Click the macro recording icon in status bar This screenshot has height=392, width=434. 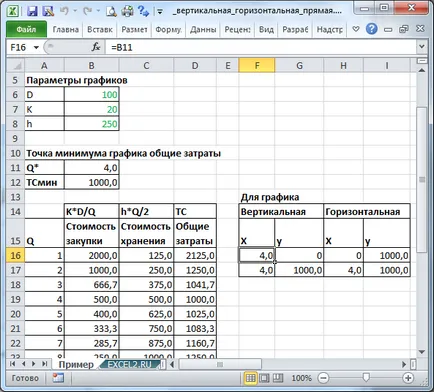pos(58,378)
